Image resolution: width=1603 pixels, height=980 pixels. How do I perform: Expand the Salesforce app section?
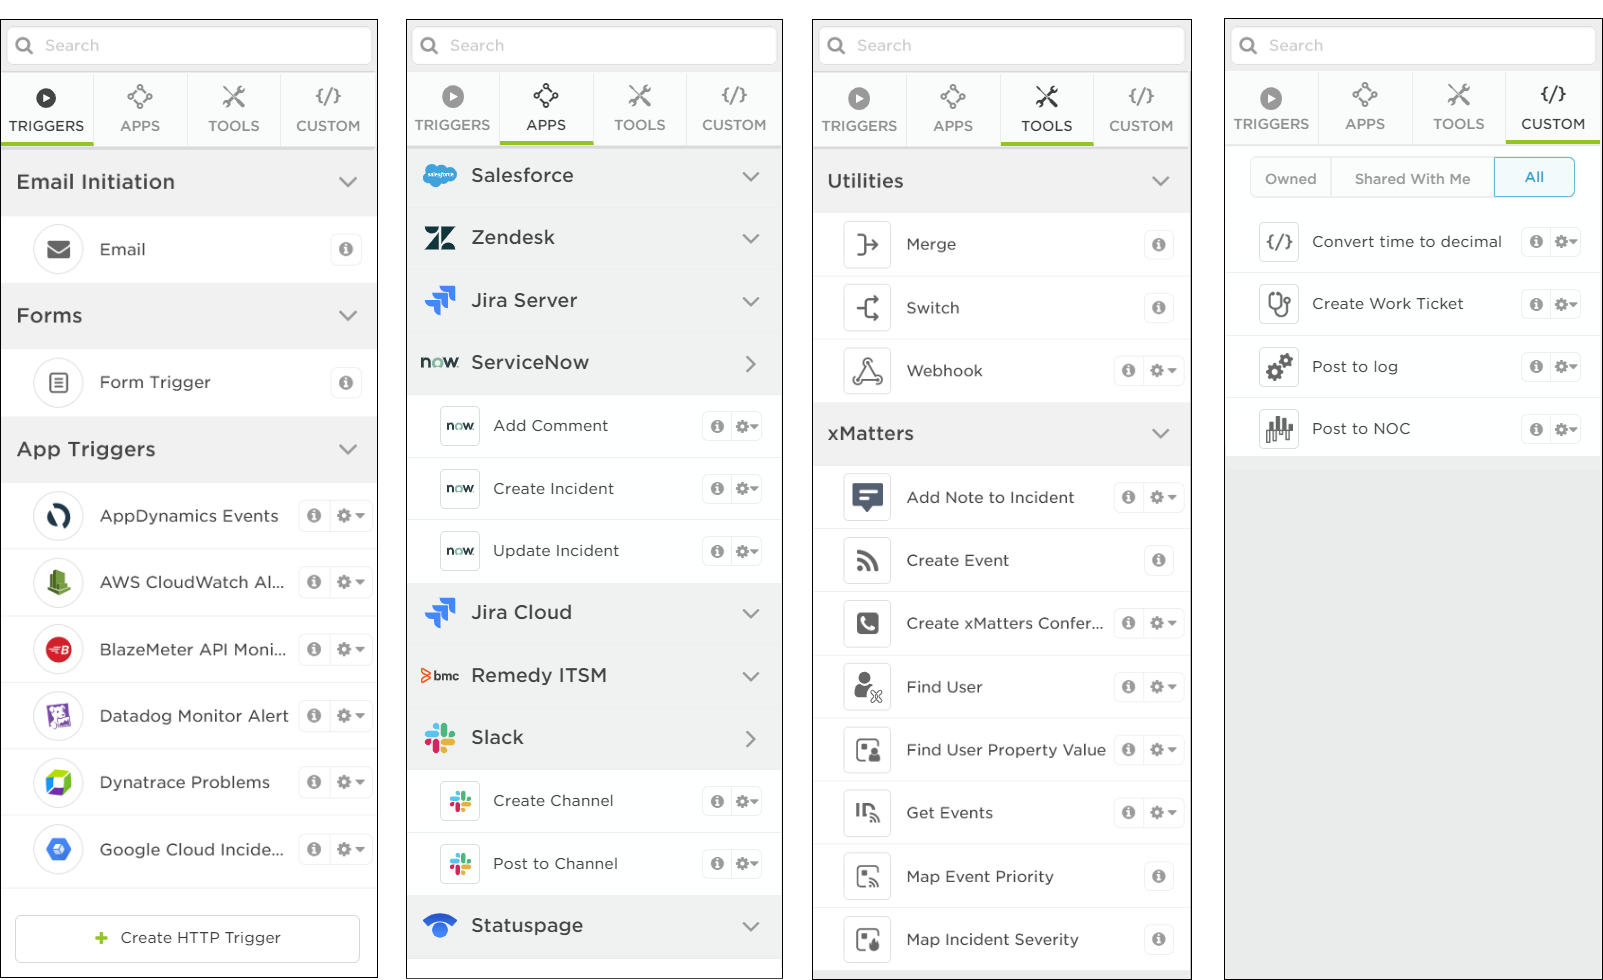(x=751, y=176)
